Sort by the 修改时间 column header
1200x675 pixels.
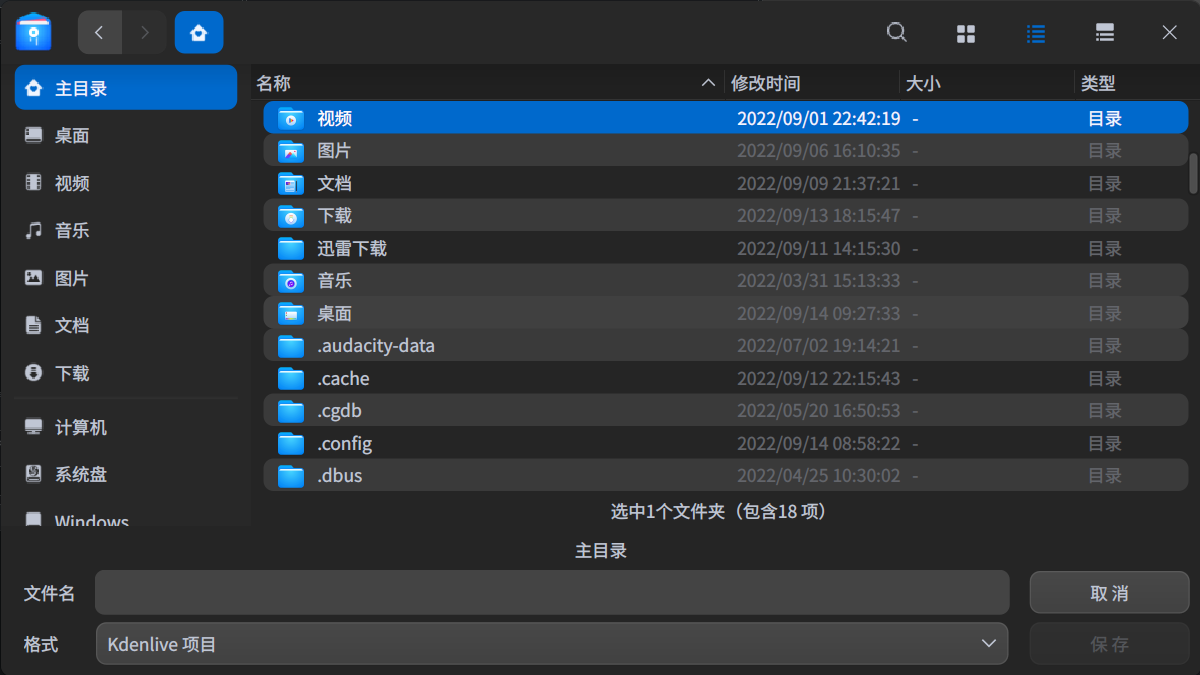tap(811, 83)
